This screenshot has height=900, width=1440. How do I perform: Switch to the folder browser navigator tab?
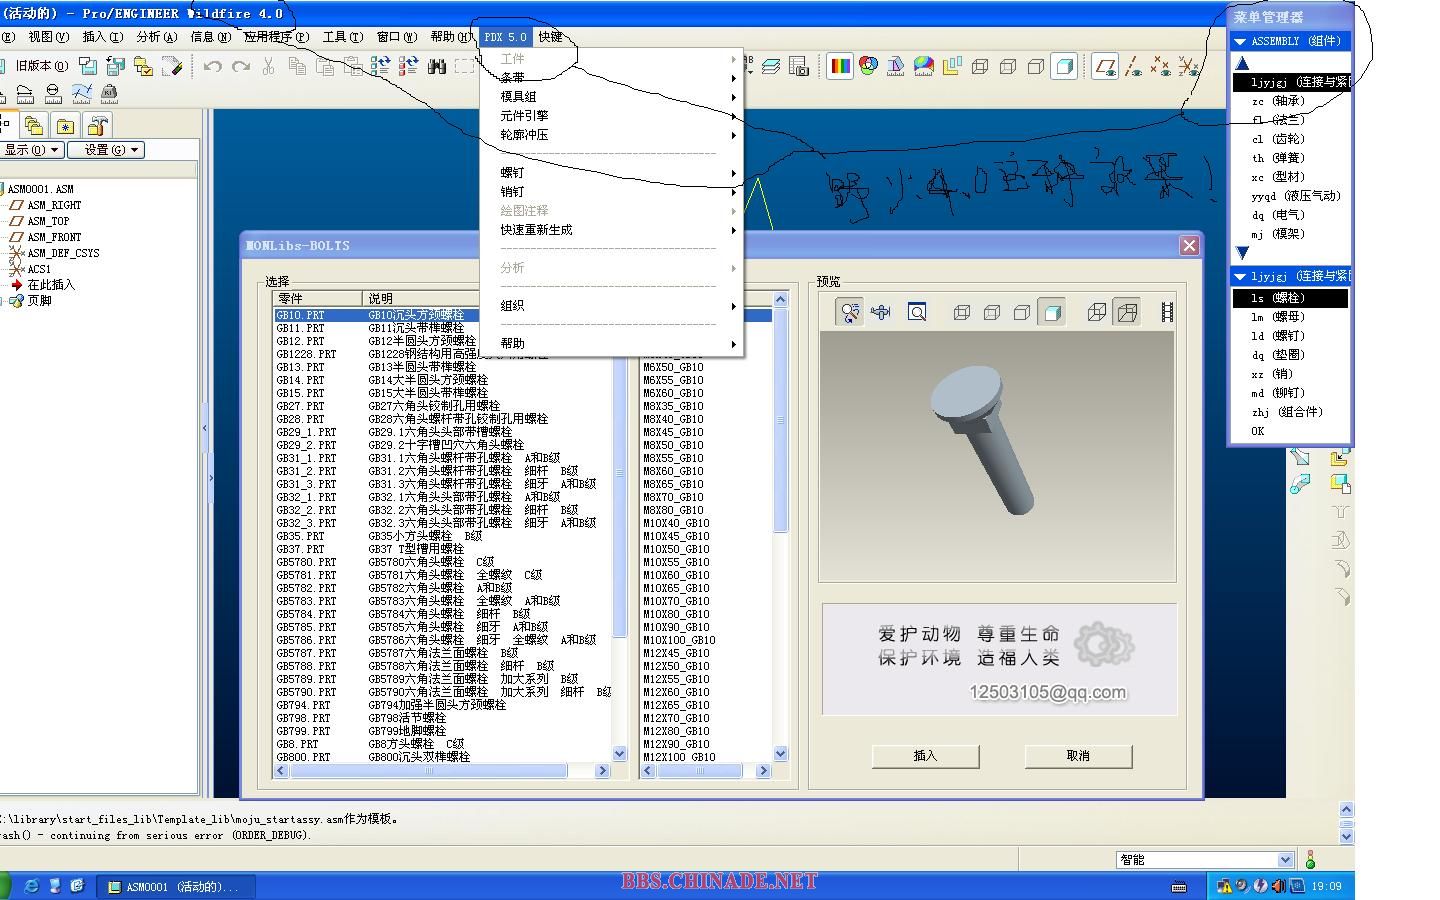(34, 125)
